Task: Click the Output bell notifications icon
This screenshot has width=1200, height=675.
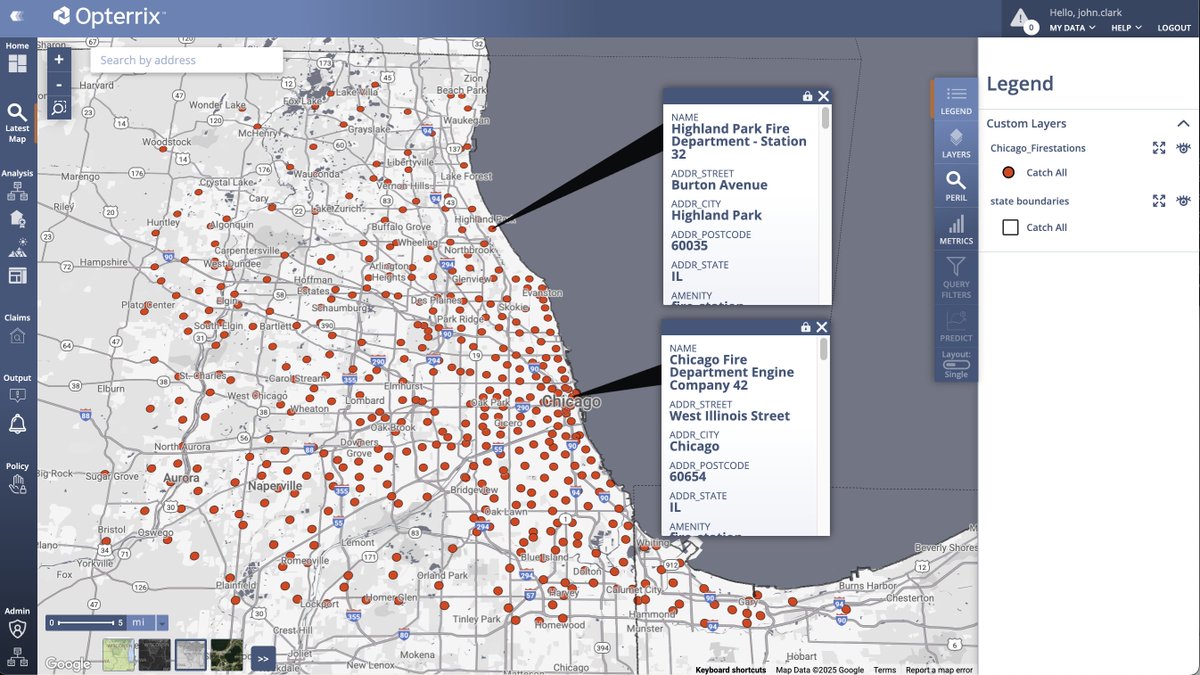Action: tap(17, 425)
